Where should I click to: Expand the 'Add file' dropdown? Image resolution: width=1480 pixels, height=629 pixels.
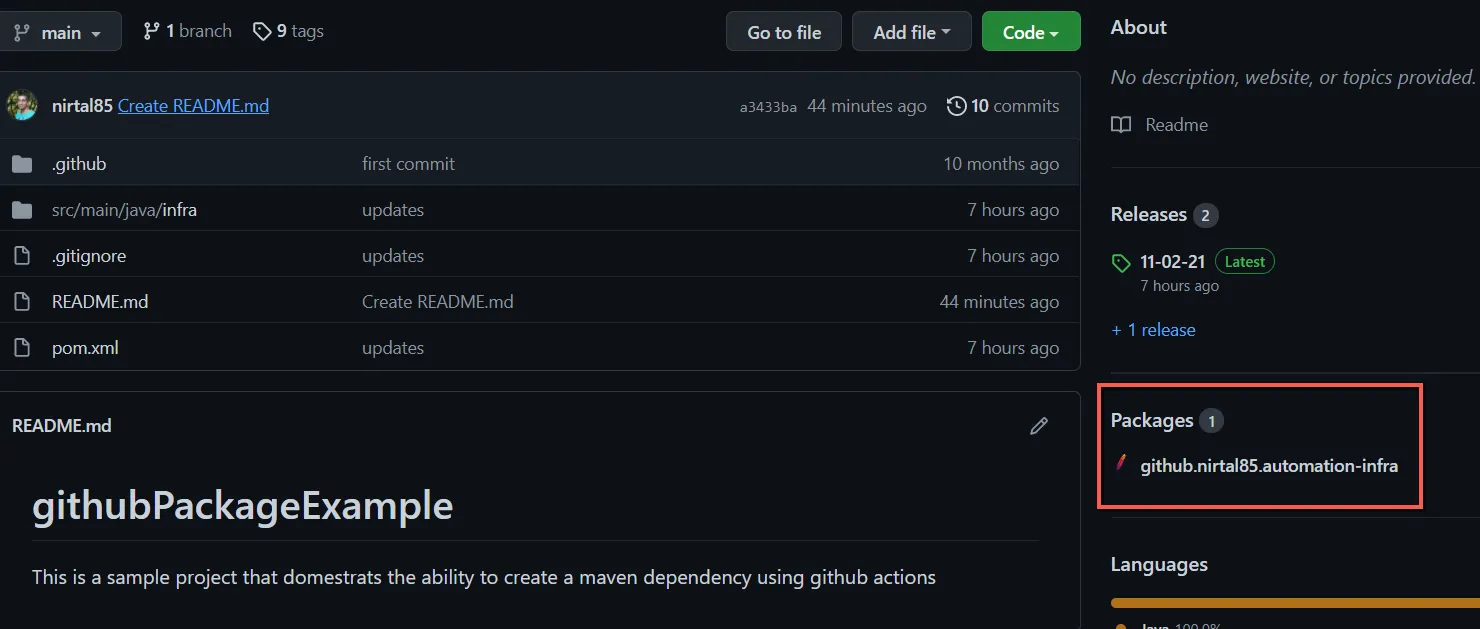pyautogui.click(x=911, y=32)
